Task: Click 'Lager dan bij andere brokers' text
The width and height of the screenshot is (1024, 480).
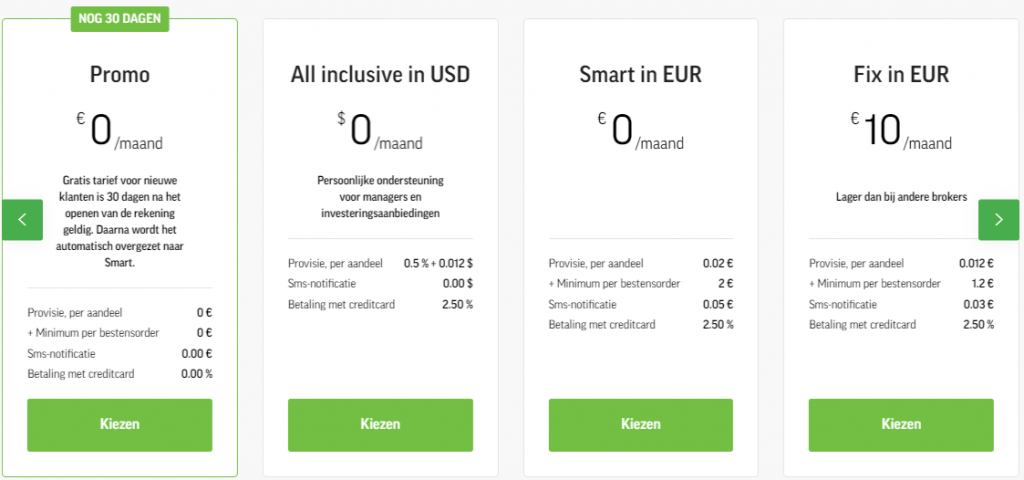Action: tap(901, 197)
